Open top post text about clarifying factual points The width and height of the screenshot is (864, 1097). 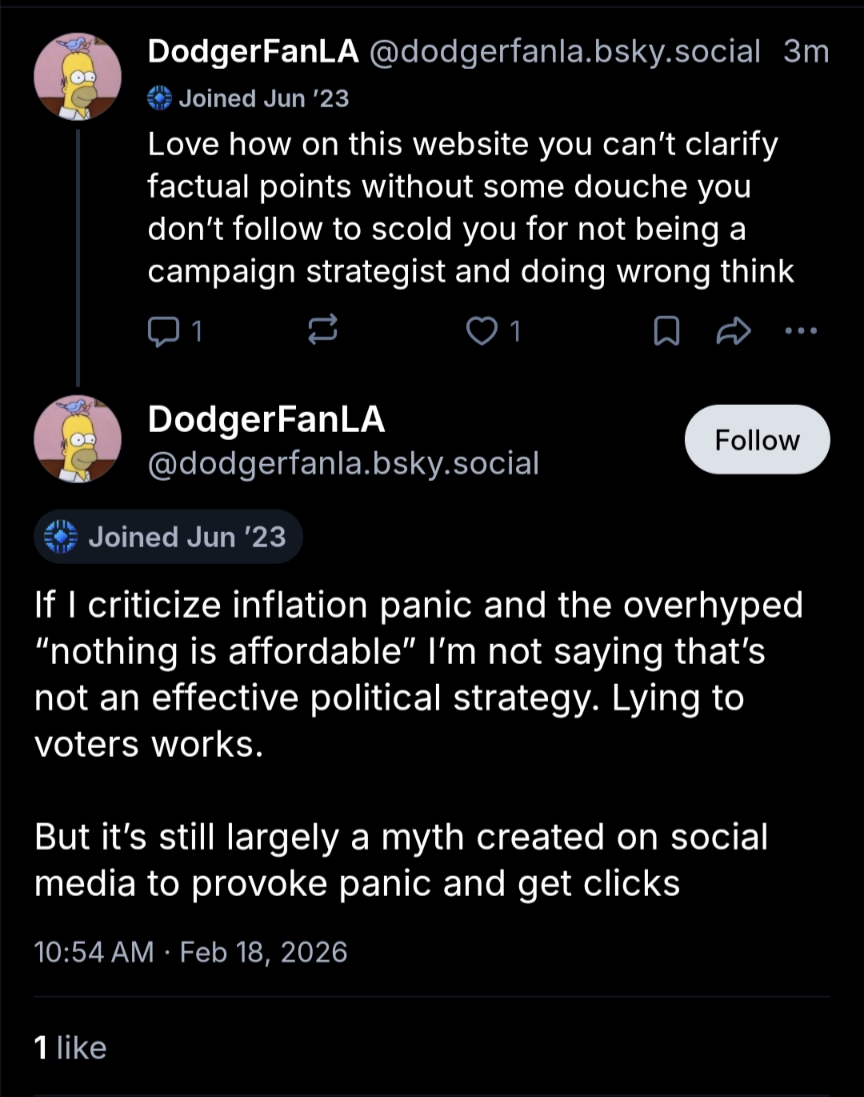click(470, 208)
